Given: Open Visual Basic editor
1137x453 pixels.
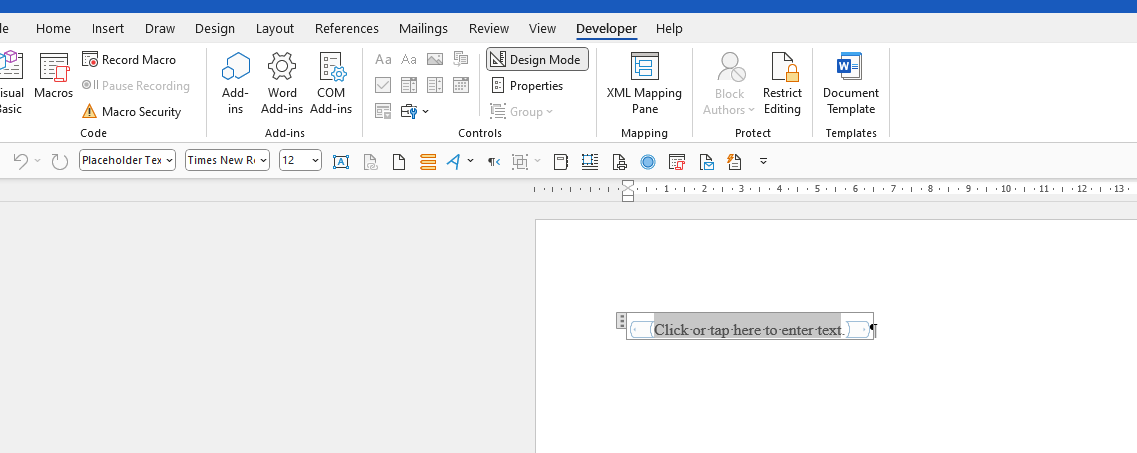Looking at the screenshot, I should pyautogui.click(x=12, y=83).
